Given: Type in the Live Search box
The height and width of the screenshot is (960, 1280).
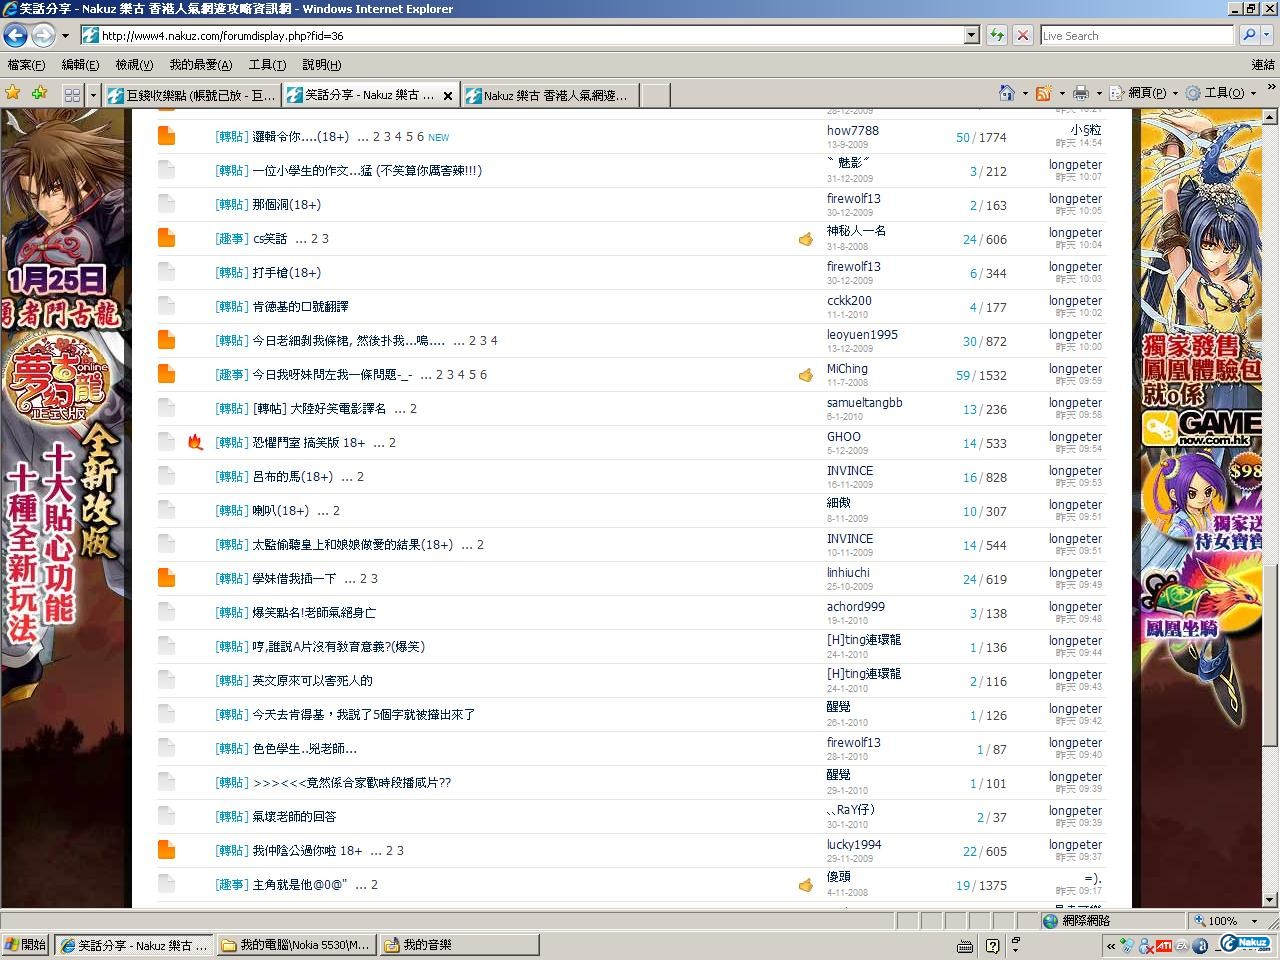Looking at the screenshot, I should coord(1136,36).
